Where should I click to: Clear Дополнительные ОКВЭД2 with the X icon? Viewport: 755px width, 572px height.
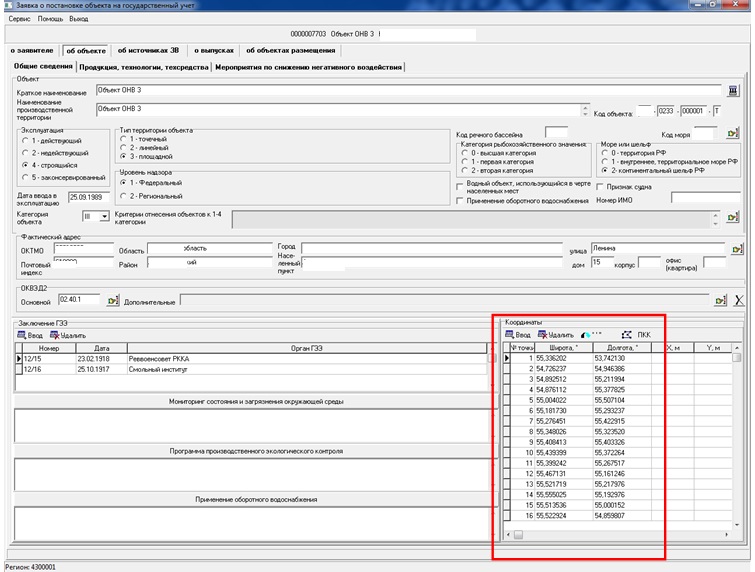coord(739,299)
